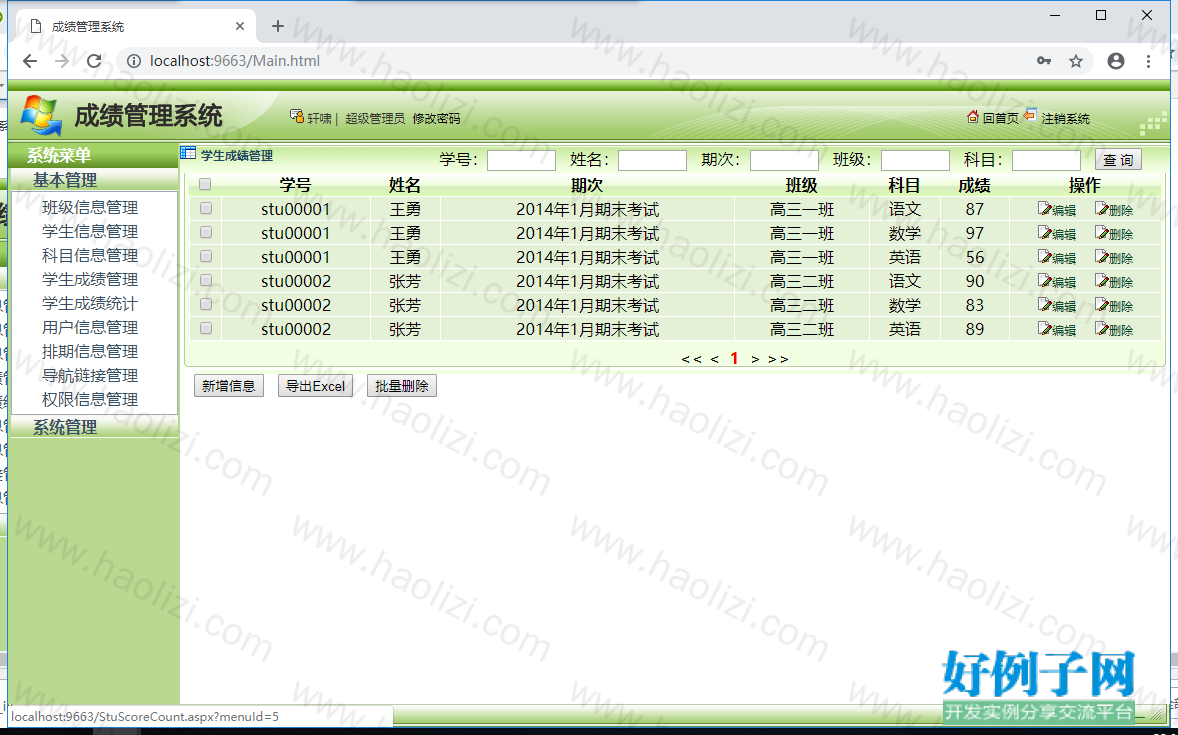Screen dimensions: 1178x735
Task: Go to first page with << link
Action: point(691,359)
